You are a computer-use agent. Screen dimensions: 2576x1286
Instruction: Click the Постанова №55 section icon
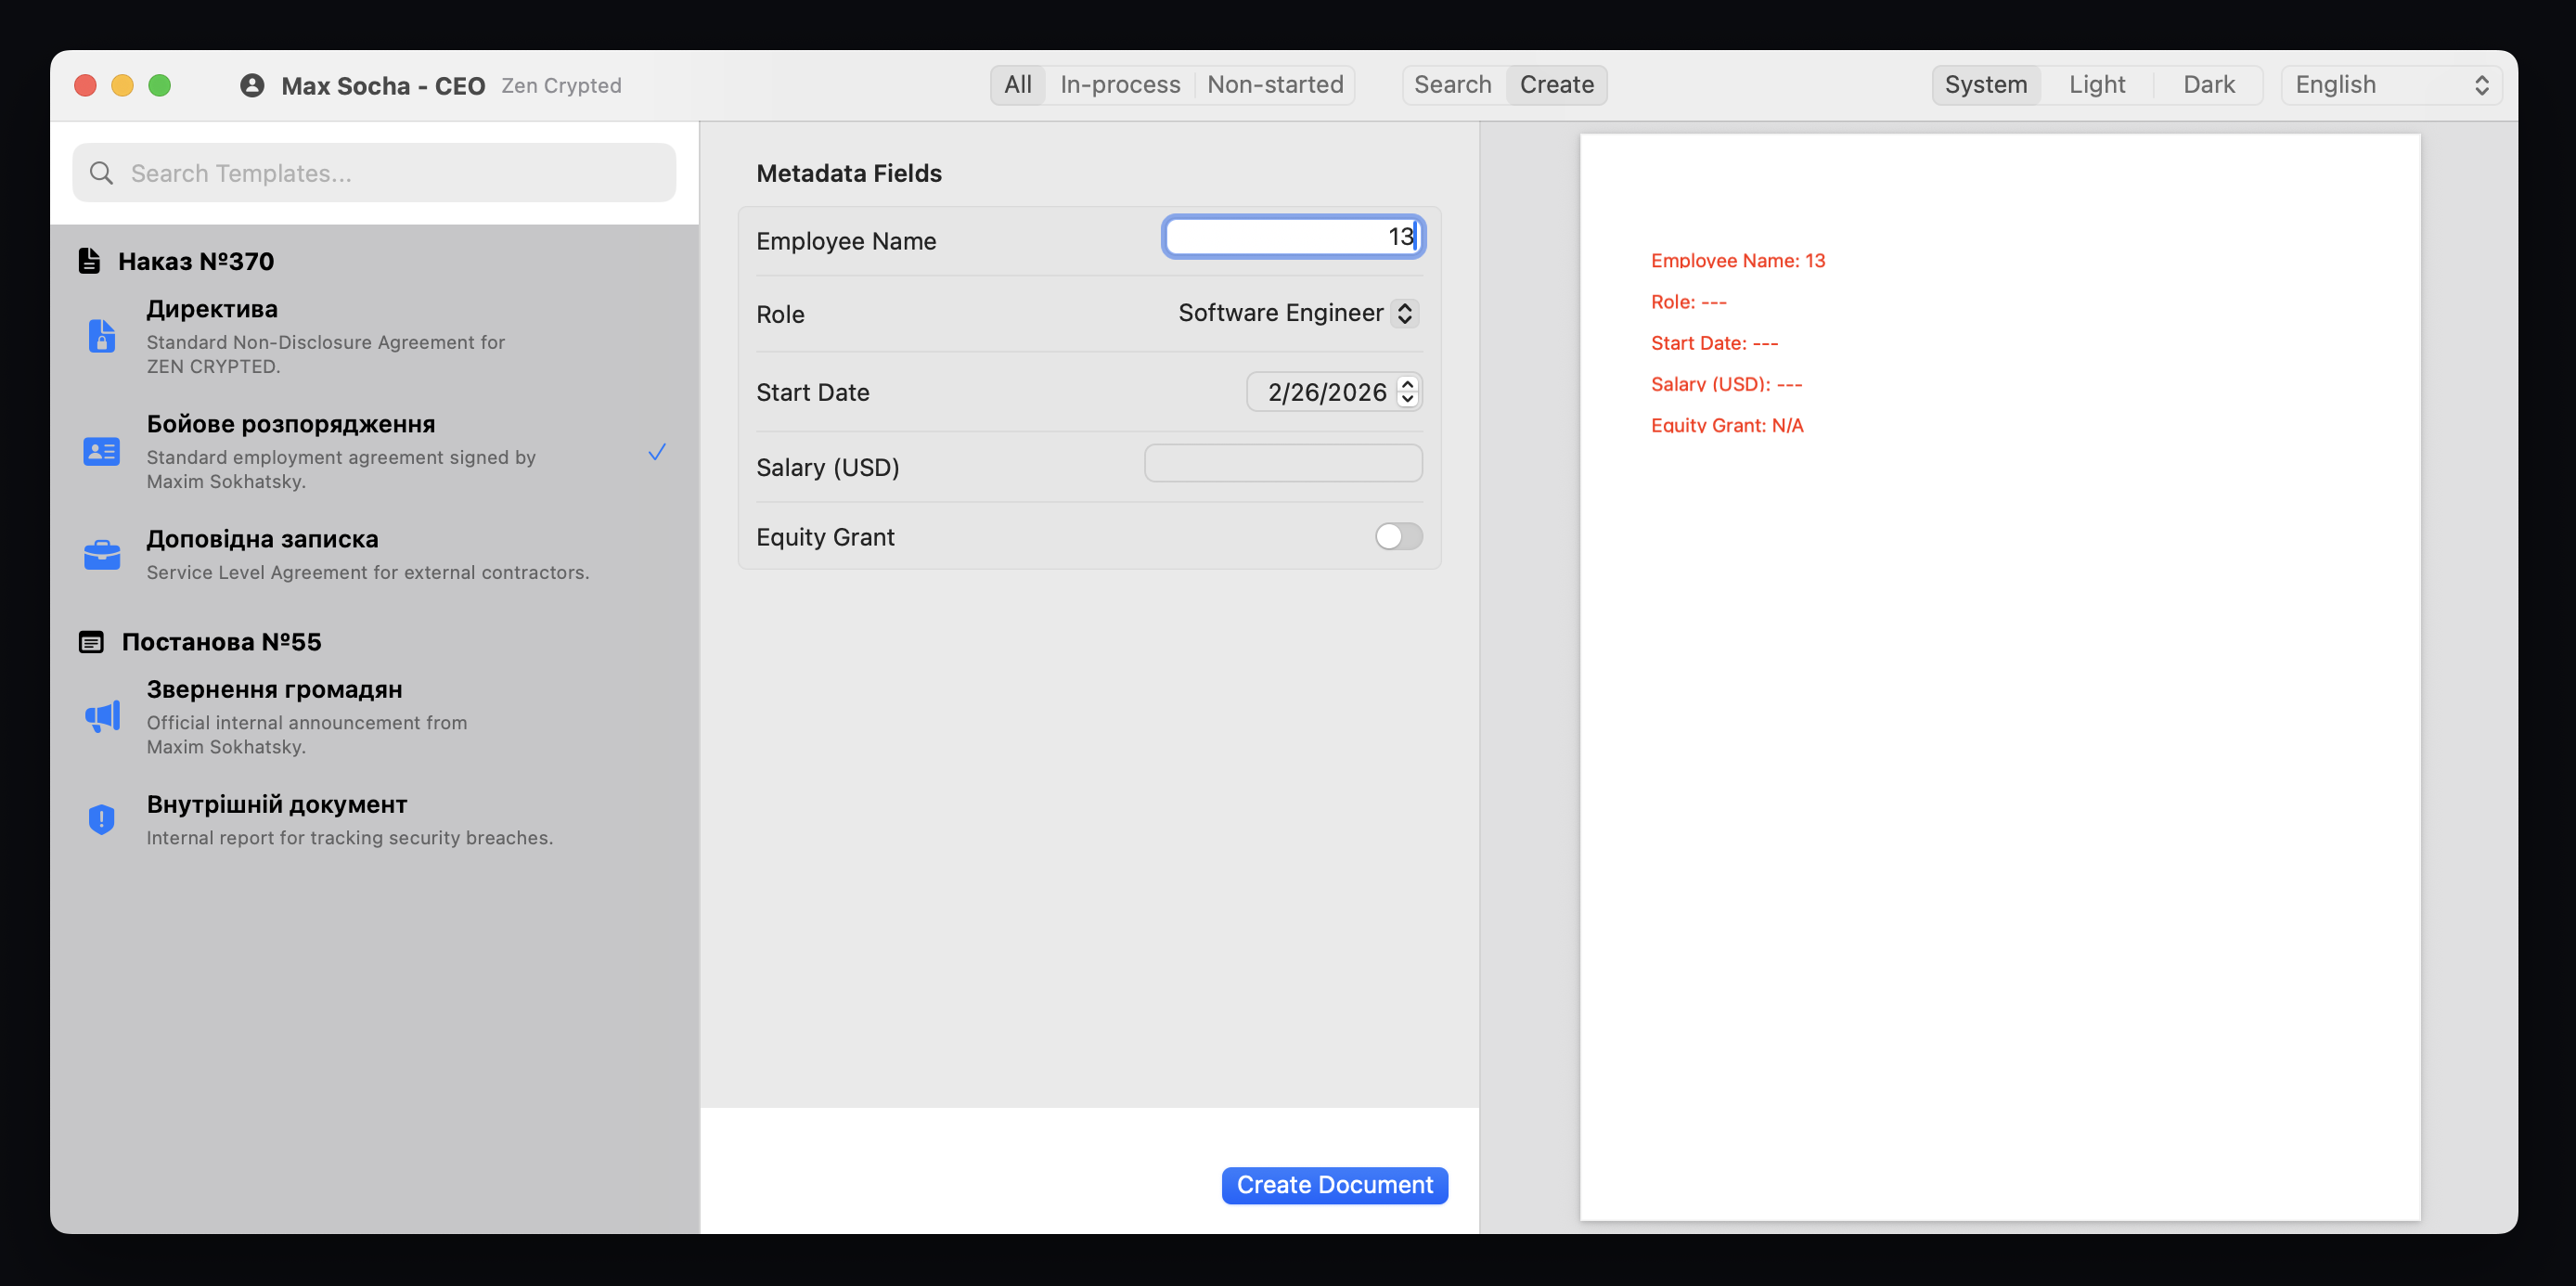[x=91, y=642]
